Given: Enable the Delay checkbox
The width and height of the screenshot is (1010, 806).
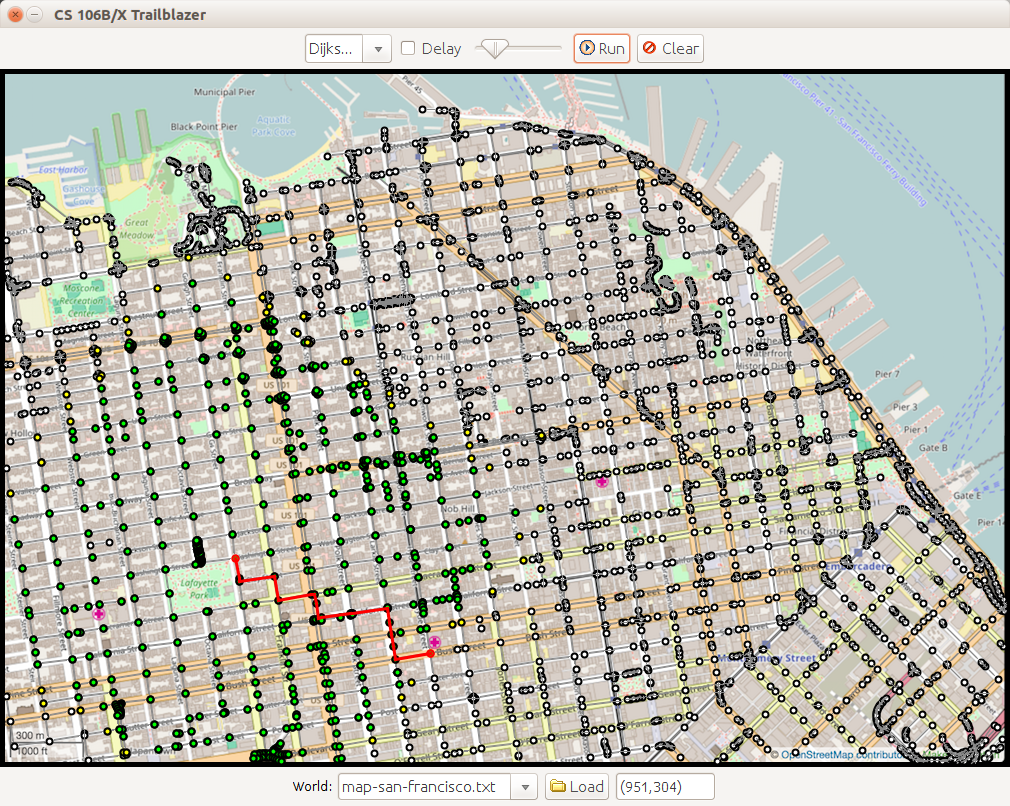Looking at the screenshot, I should click(x=409, y=48).
